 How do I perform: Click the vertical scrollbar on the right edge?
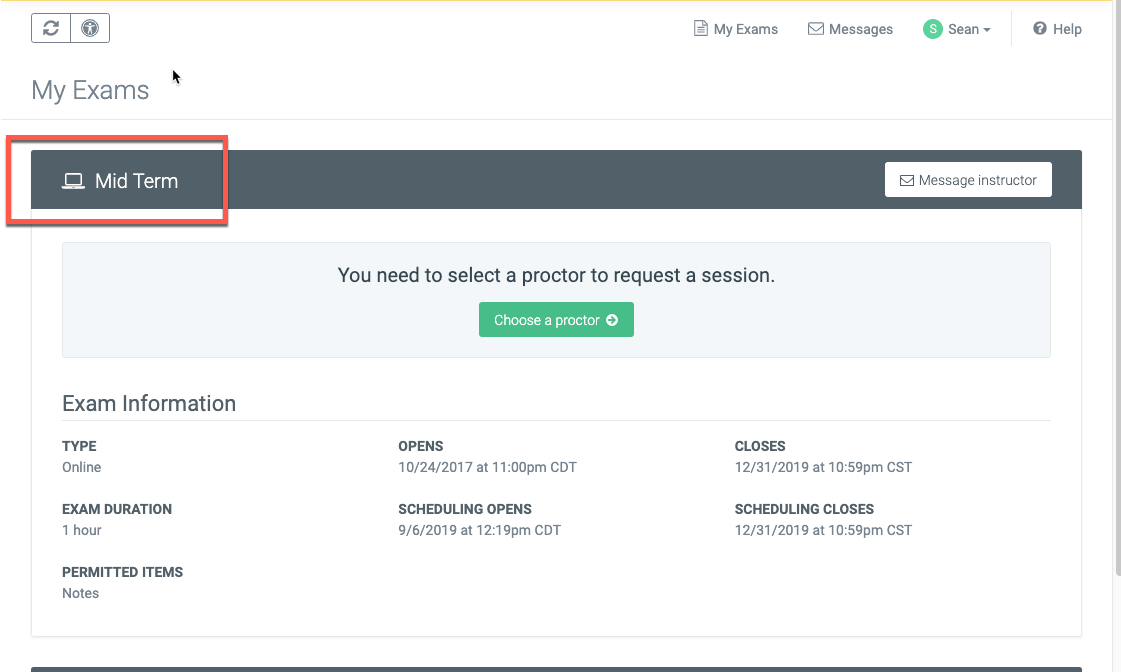point(1116,300)
